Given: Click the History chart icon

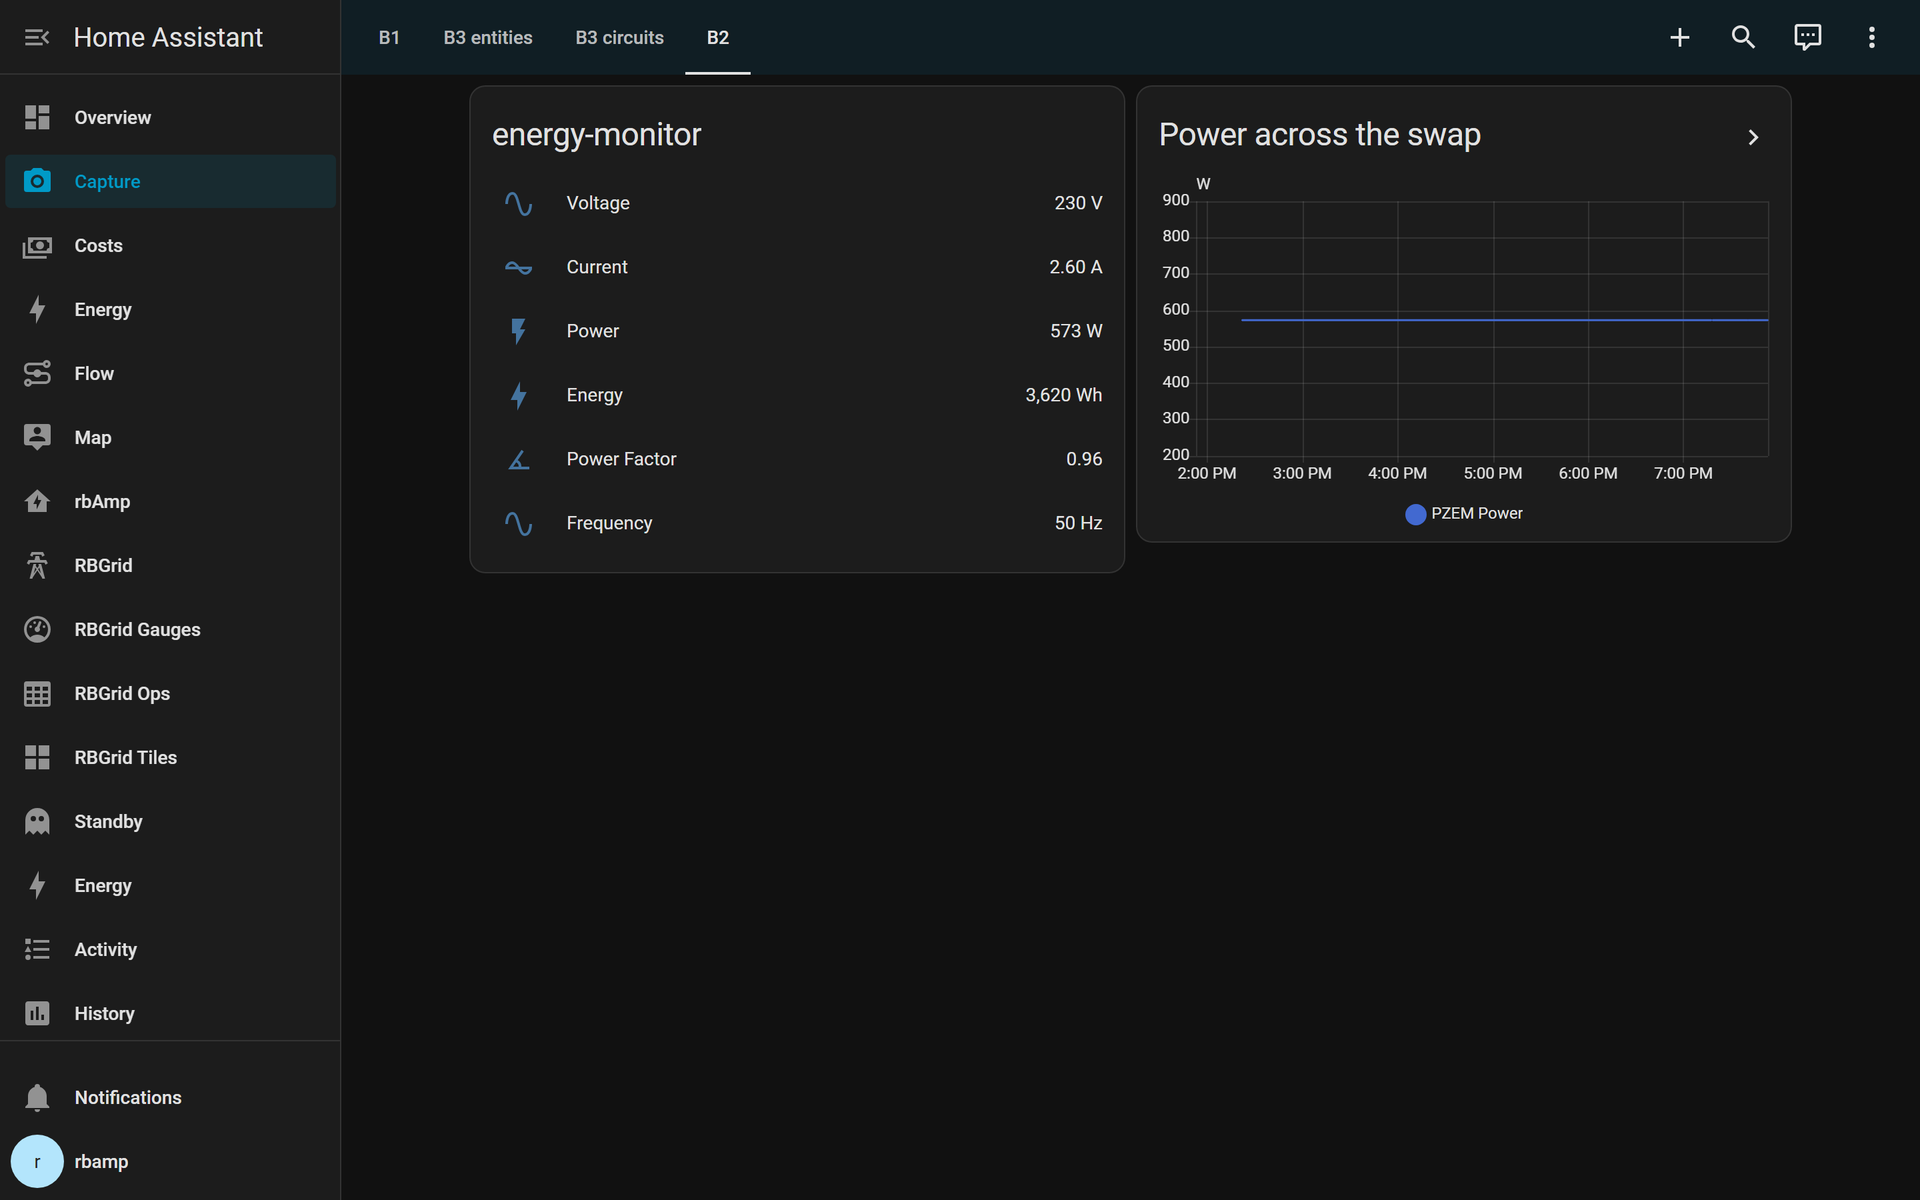Looking at the screenshot, I should [x=37, y=1013].
